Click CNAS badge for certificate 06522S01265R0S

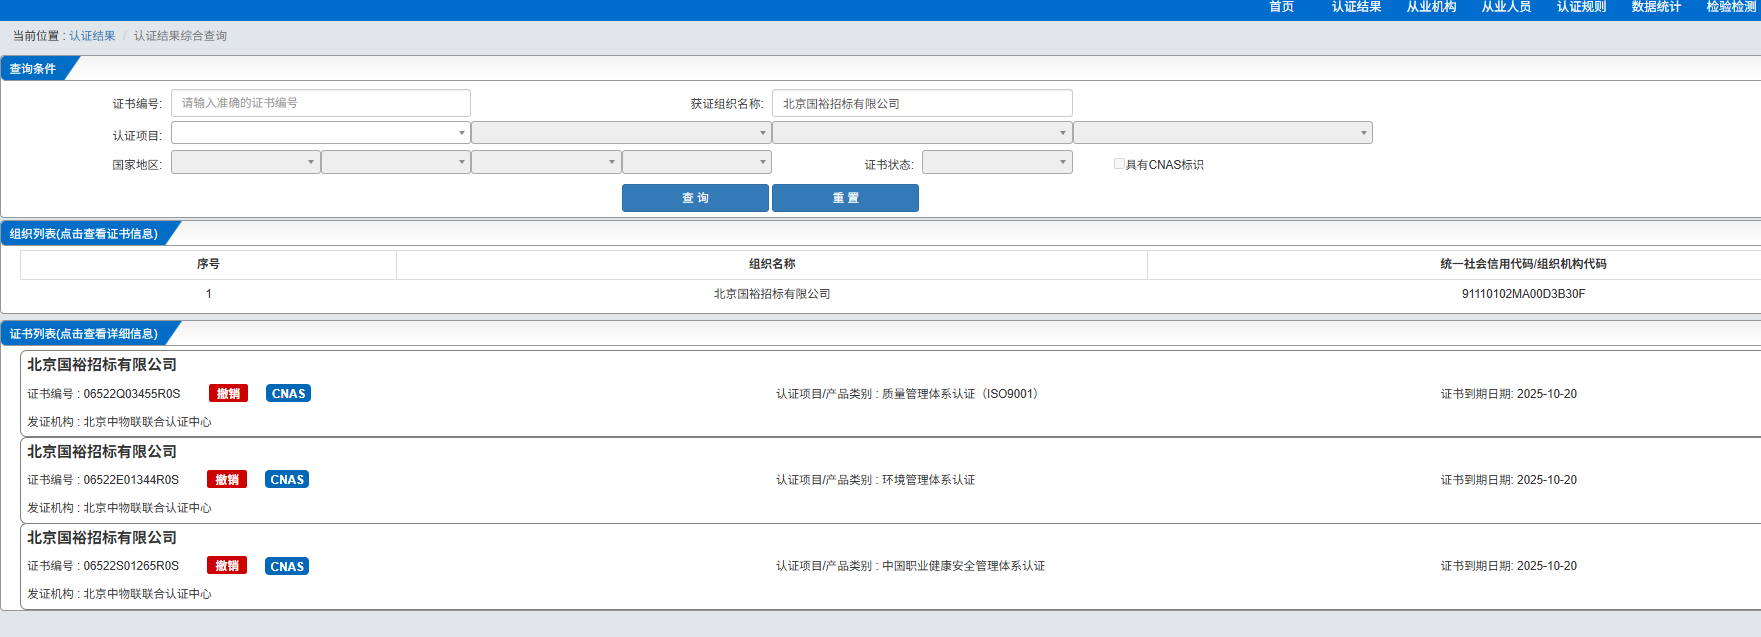(x=287, y=566)
